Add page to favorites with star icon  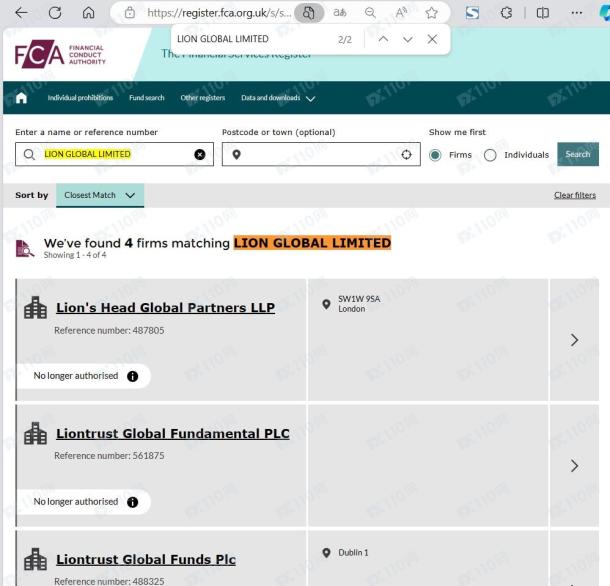point(431,13)
